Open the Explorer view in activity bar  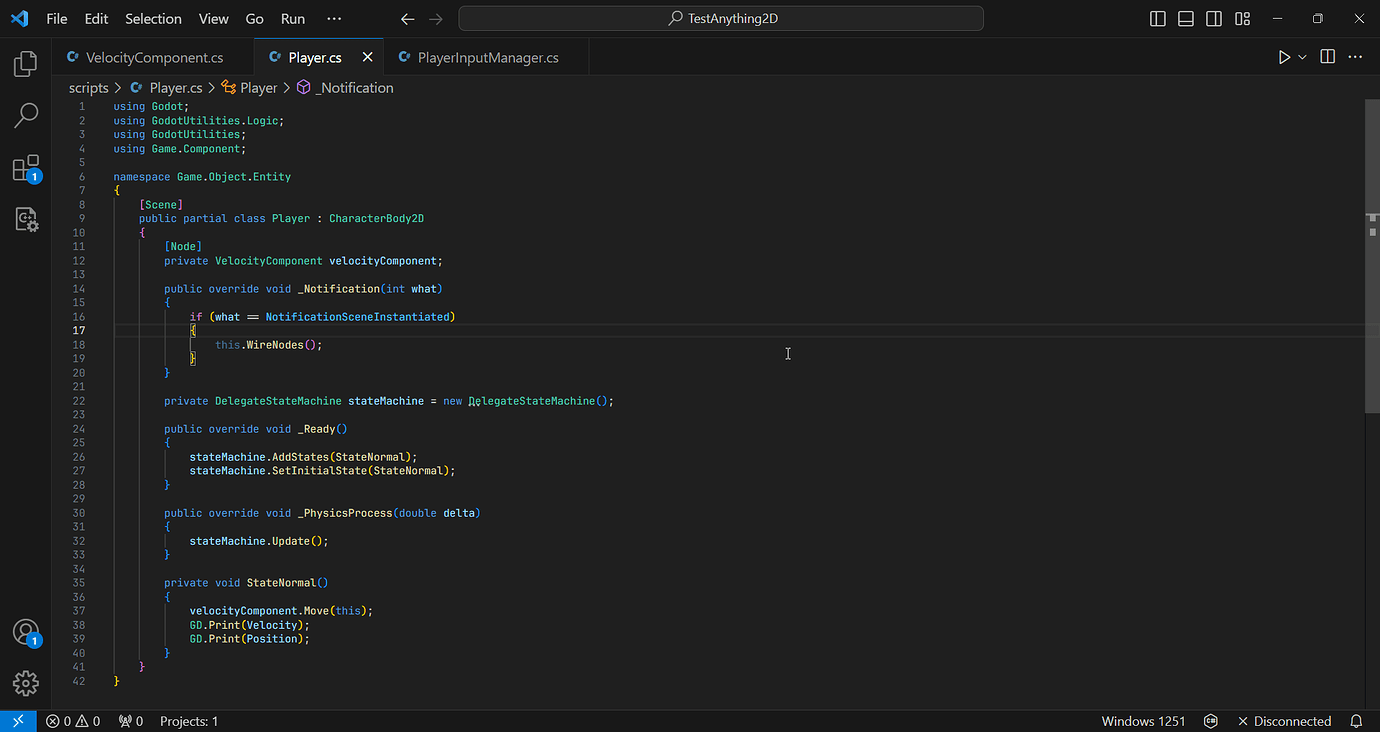pyautogui.click(x=26, y=65)
